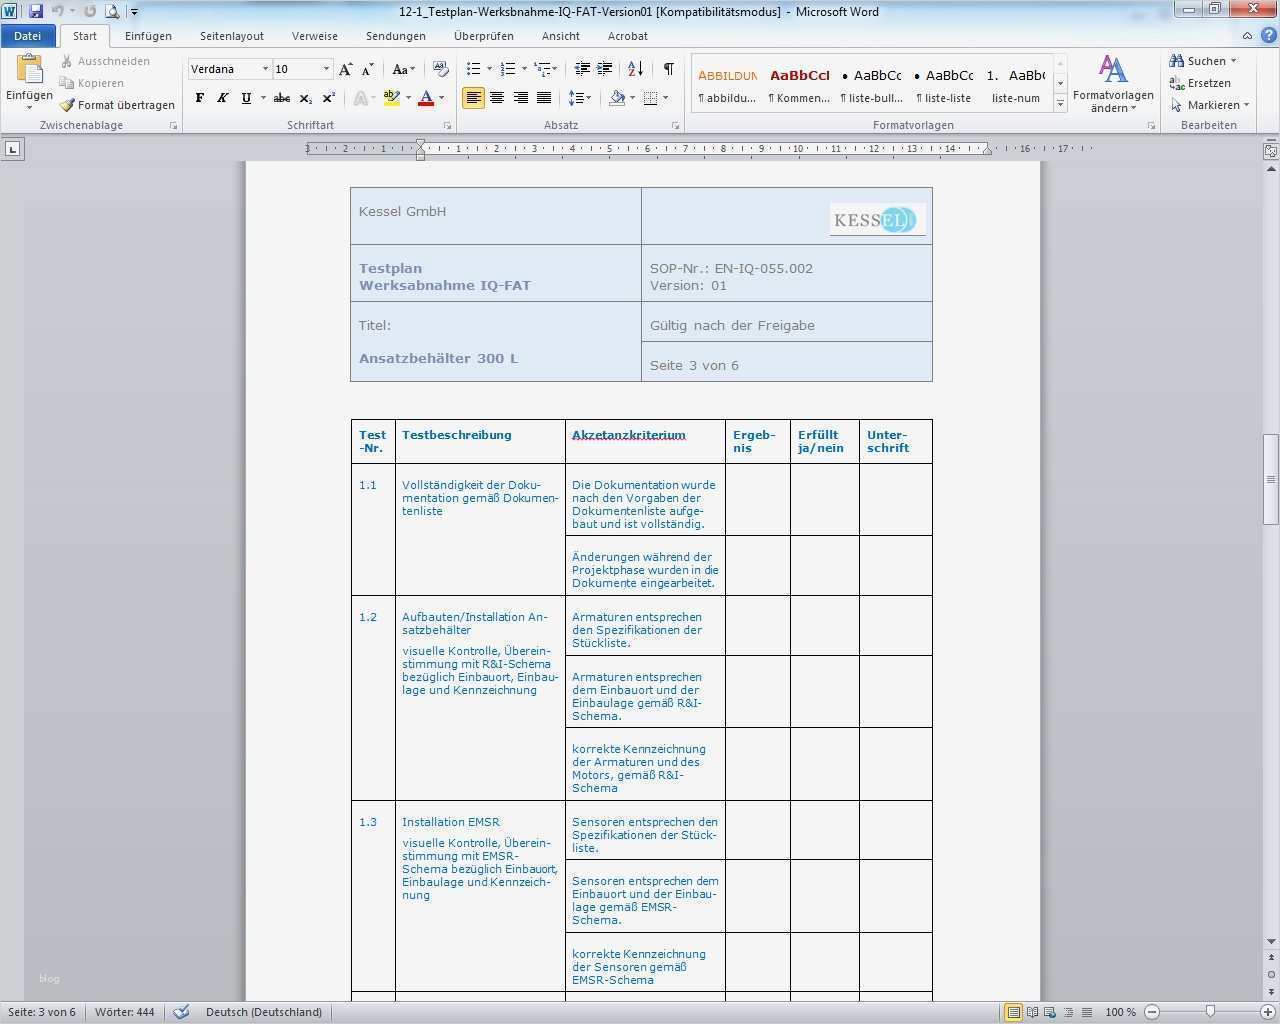Sort the selected text alphabetically
The width and height of the screenshot is (1280, 1024).
[635, 69]
